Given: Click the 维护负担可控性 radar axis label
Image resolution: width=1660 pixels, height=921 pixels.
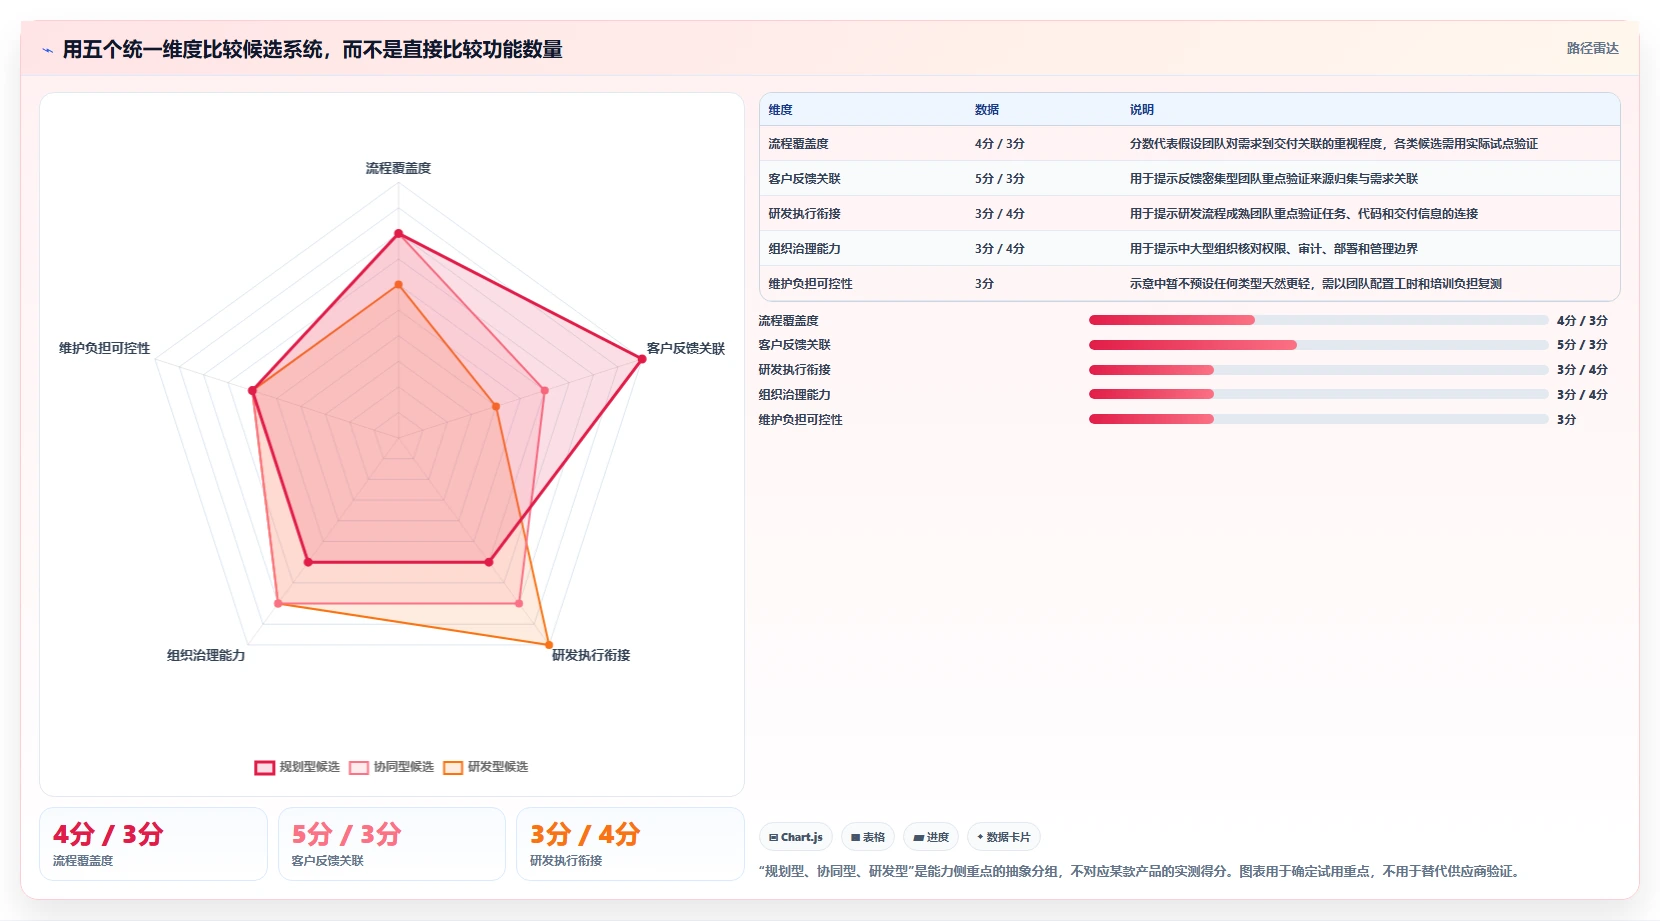Looking at the screenshot, I should [x=104, y=348].
